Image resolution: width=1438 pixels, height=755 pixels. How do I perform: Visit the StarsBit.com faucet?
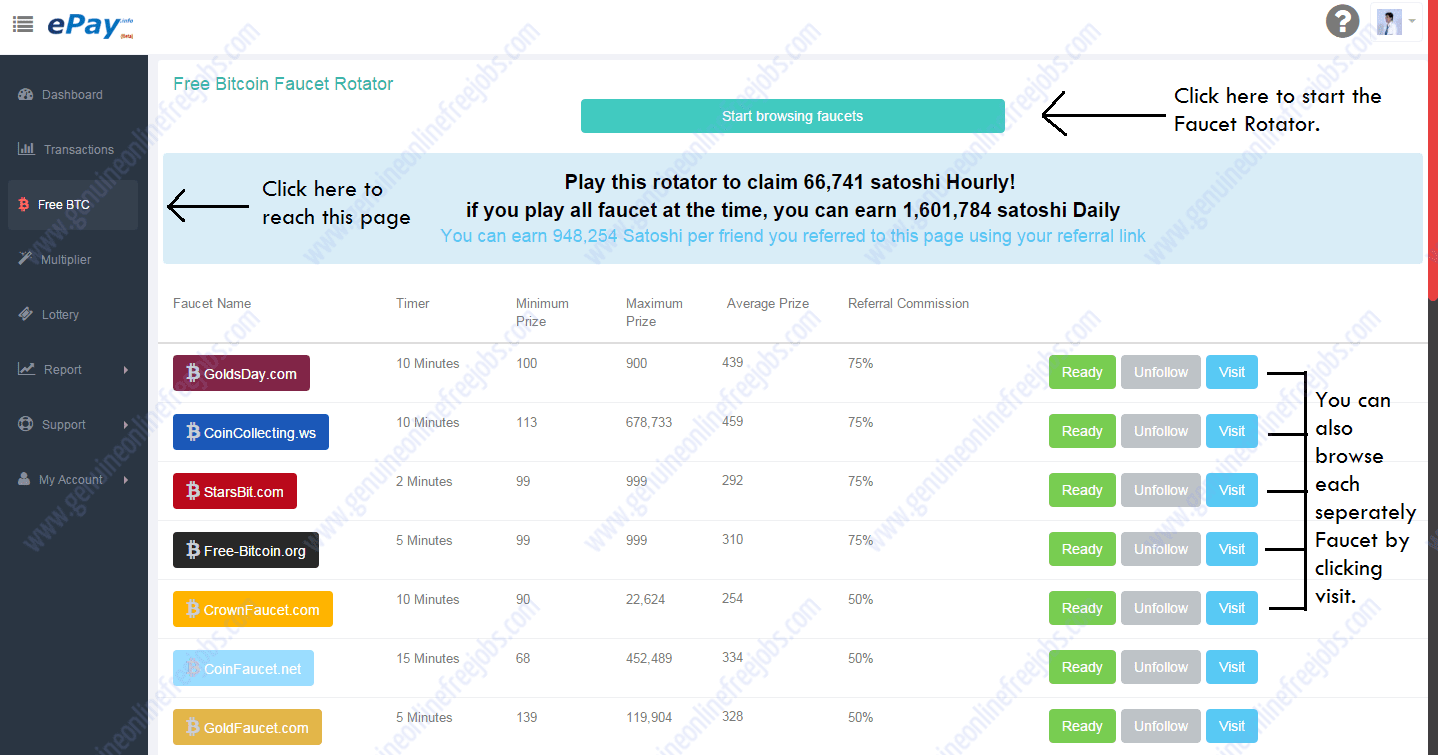tap(1232, 490)
